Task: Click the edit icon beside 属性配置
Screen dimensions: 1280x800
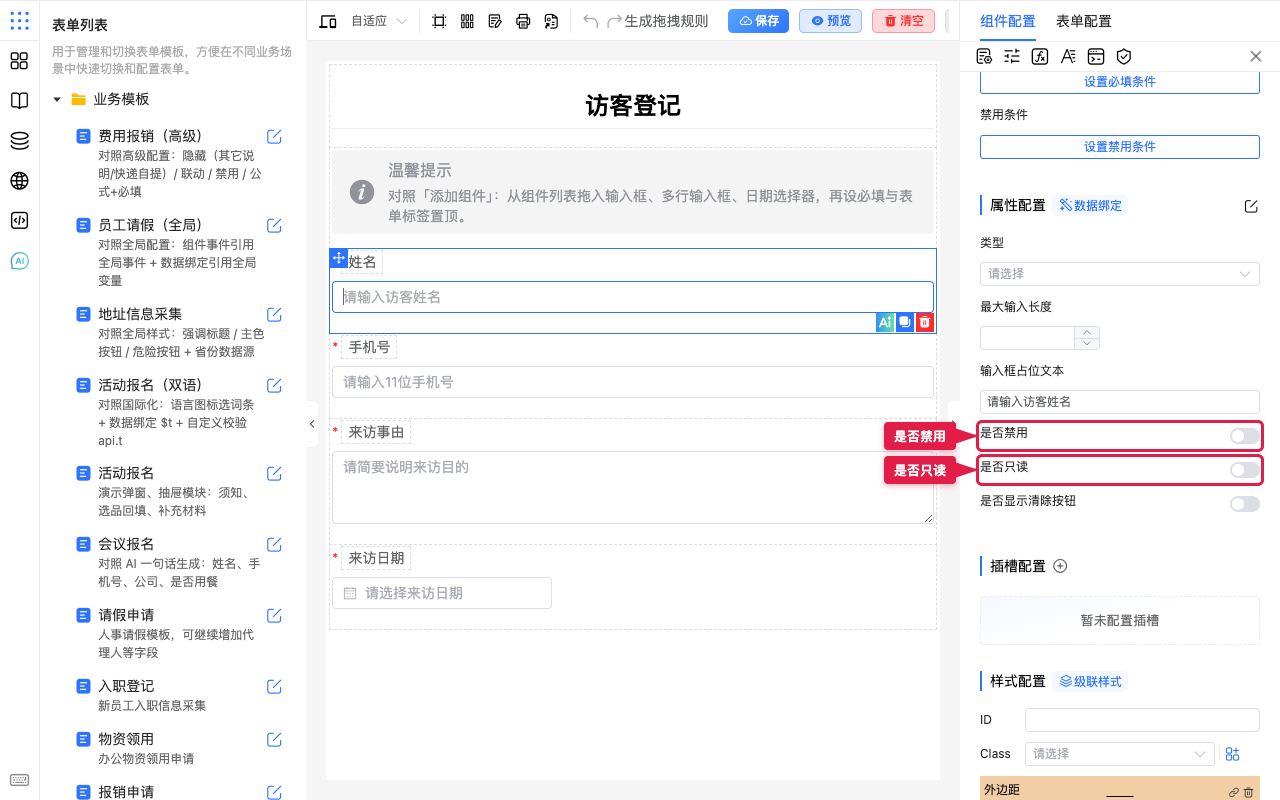Action: click(x=1251, y=206)
